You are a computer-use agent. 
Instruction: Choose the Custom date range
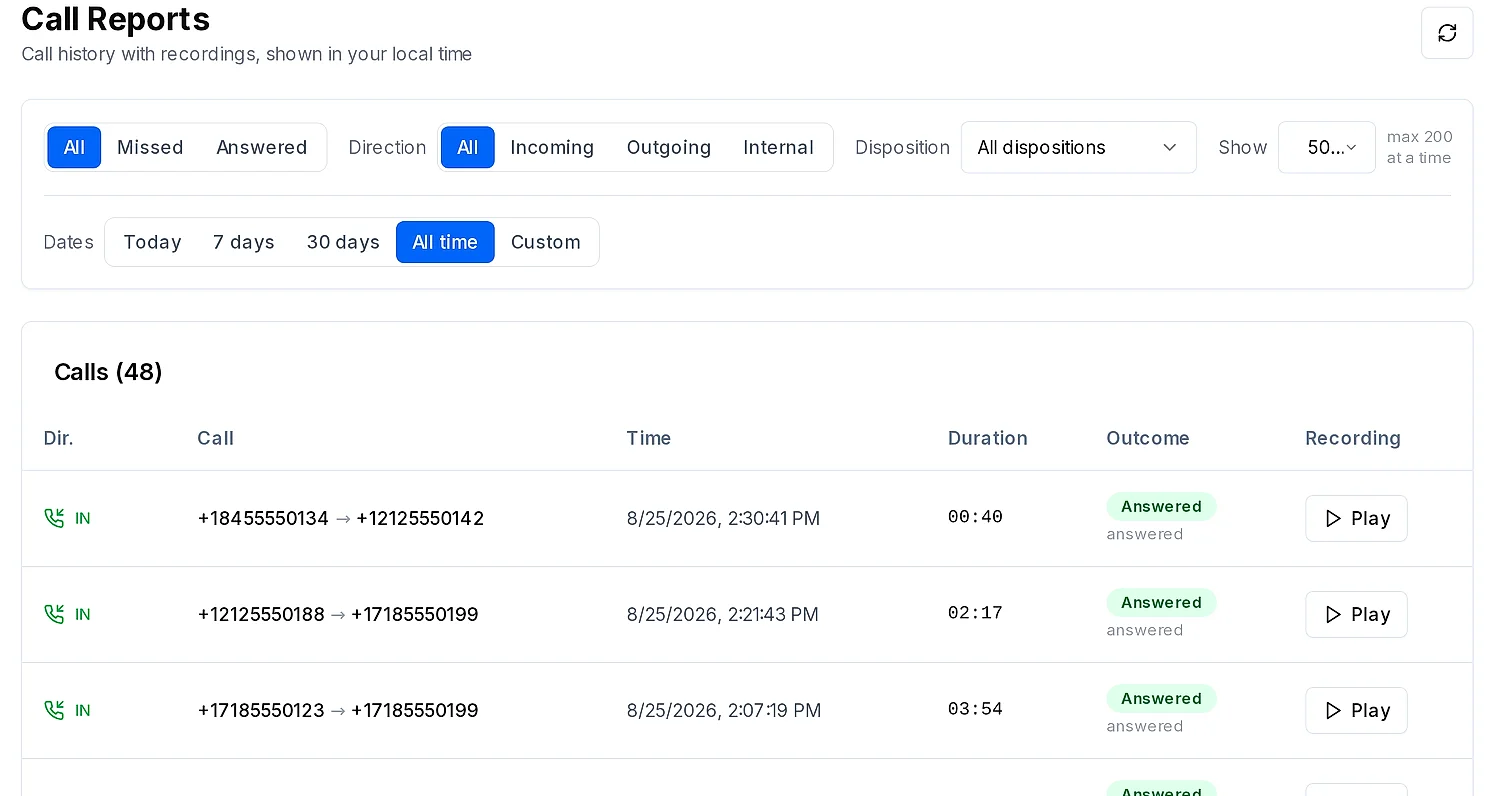[545, 242]
